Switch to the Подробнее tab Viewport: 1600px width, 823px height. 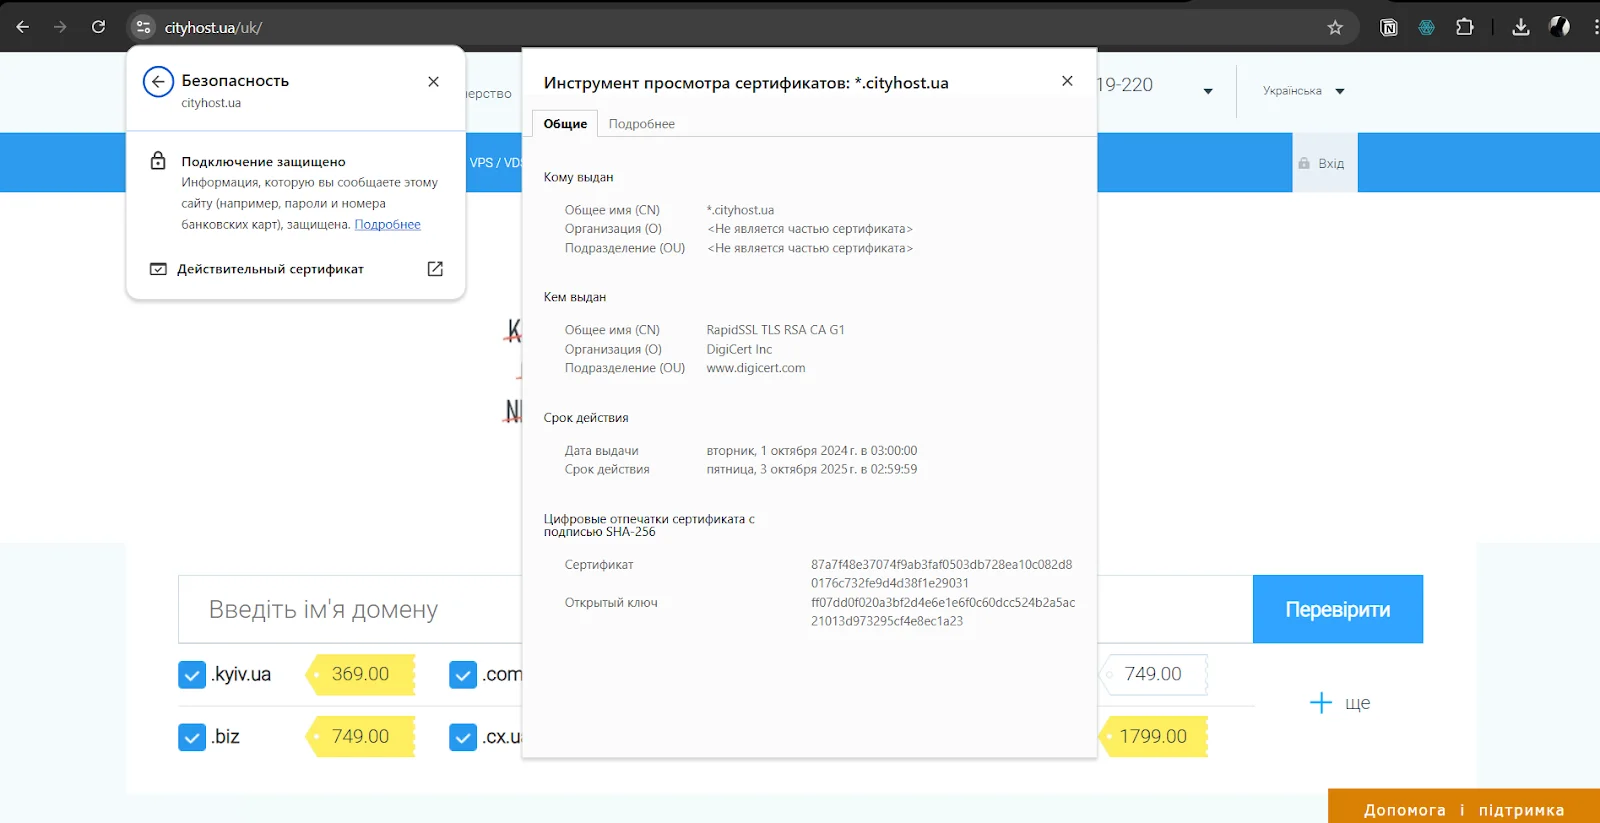pos(642,124)
